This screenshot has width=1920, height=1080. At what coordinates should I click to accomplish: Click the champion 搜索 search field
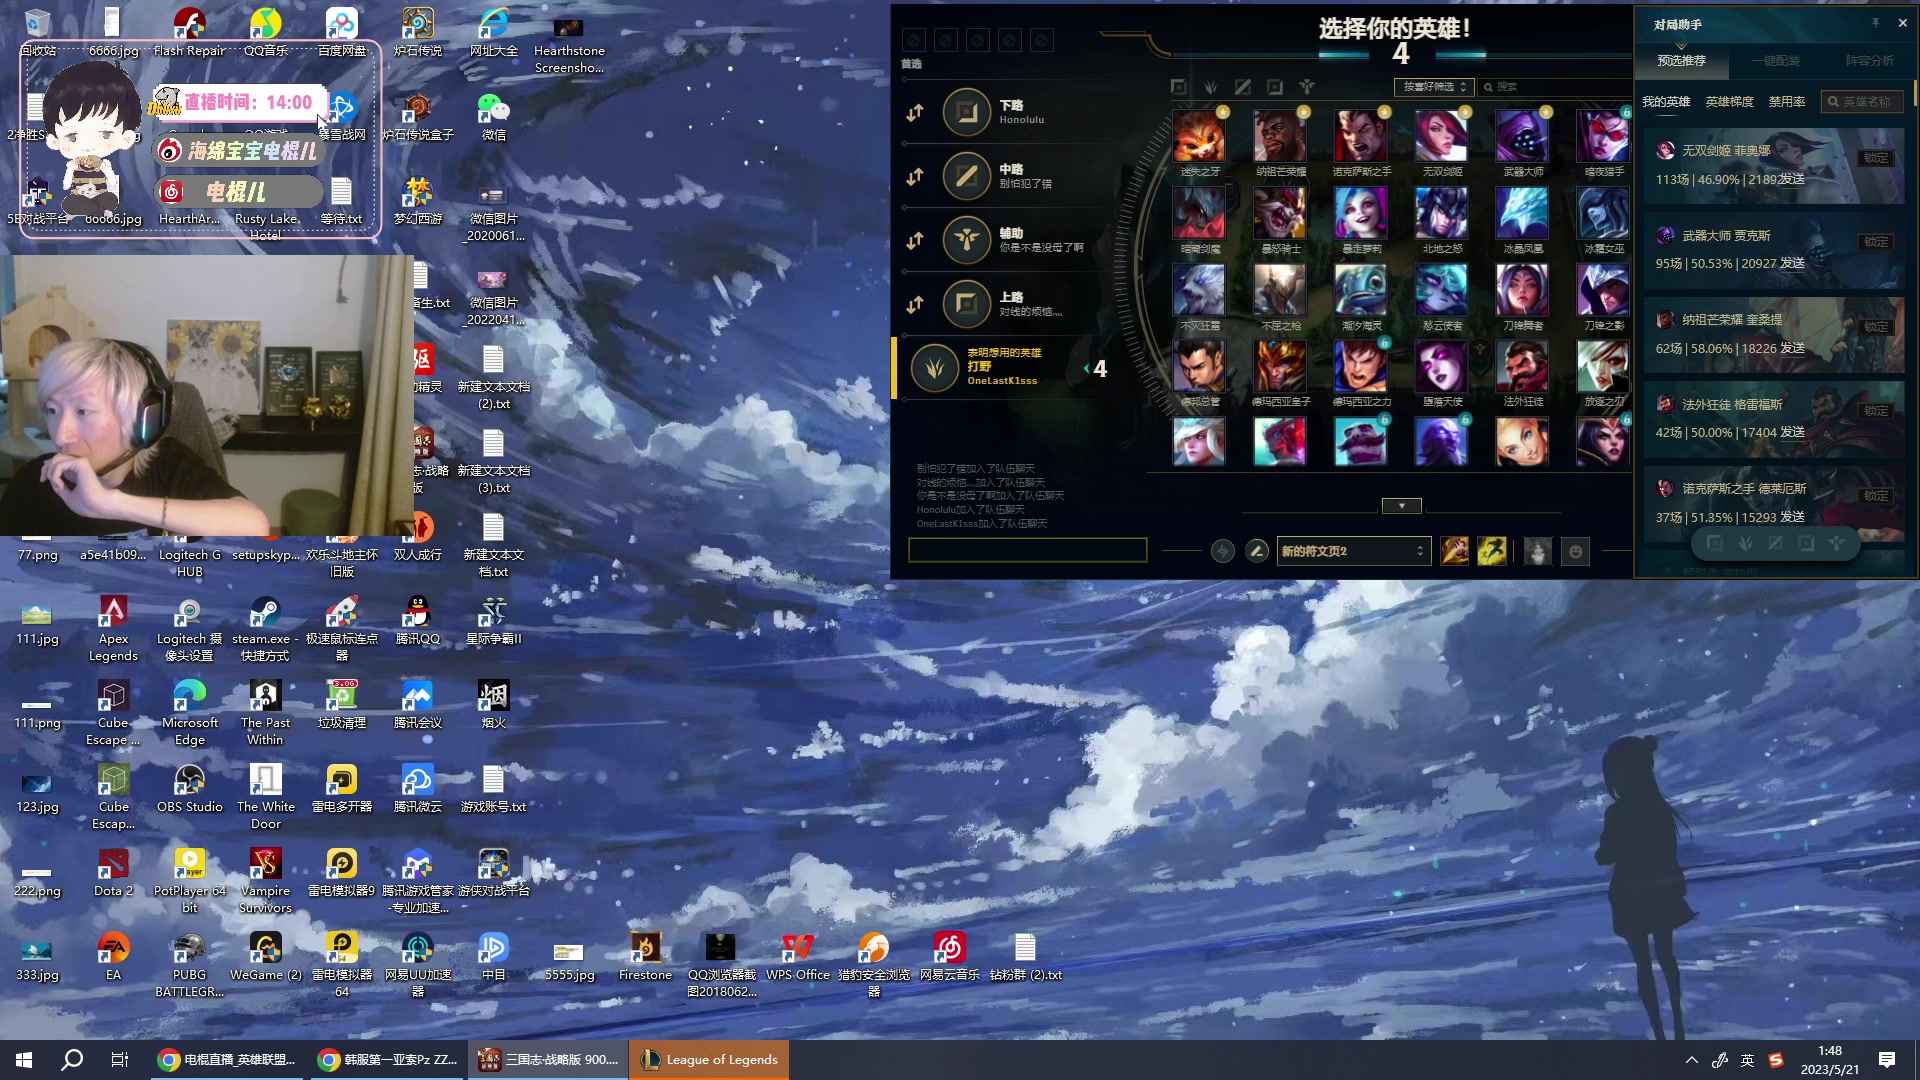pos(1554,87)
